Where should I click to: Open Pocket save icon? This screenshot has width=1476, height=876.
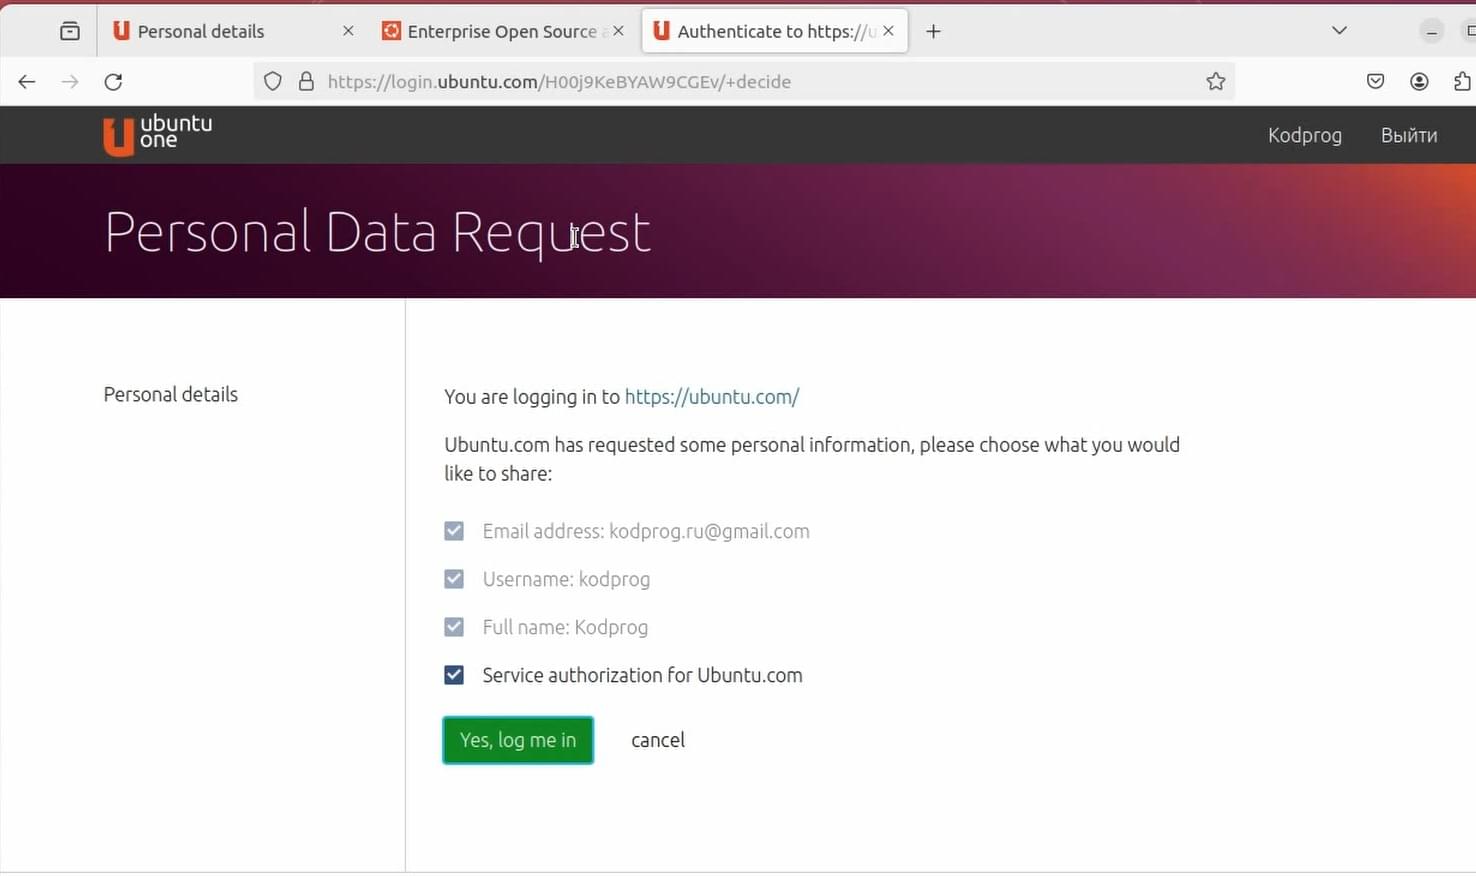(x=1375, y=82)
